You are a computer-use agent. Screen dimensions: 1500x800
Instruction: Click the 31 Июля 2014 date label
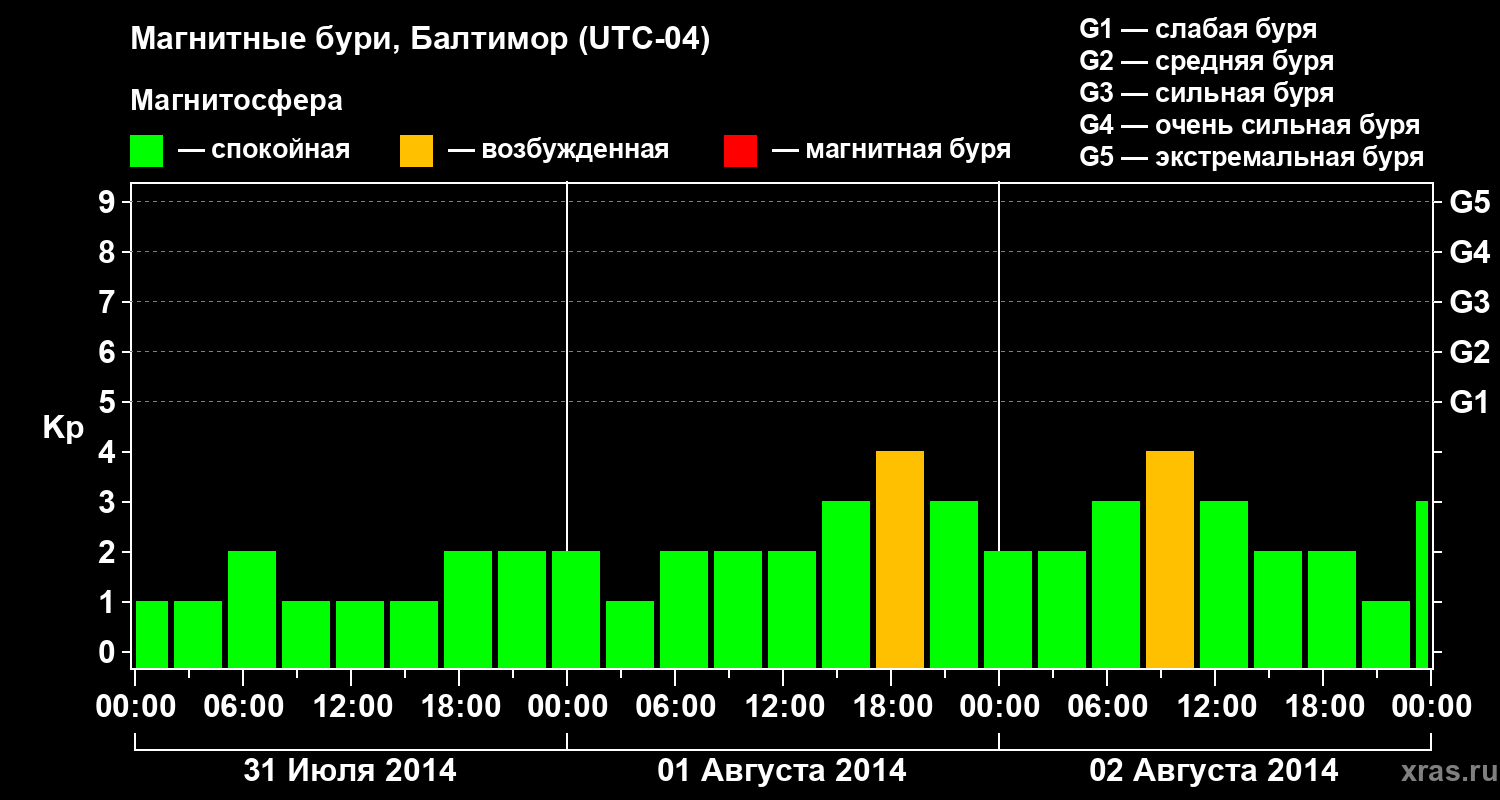[350, 771]
